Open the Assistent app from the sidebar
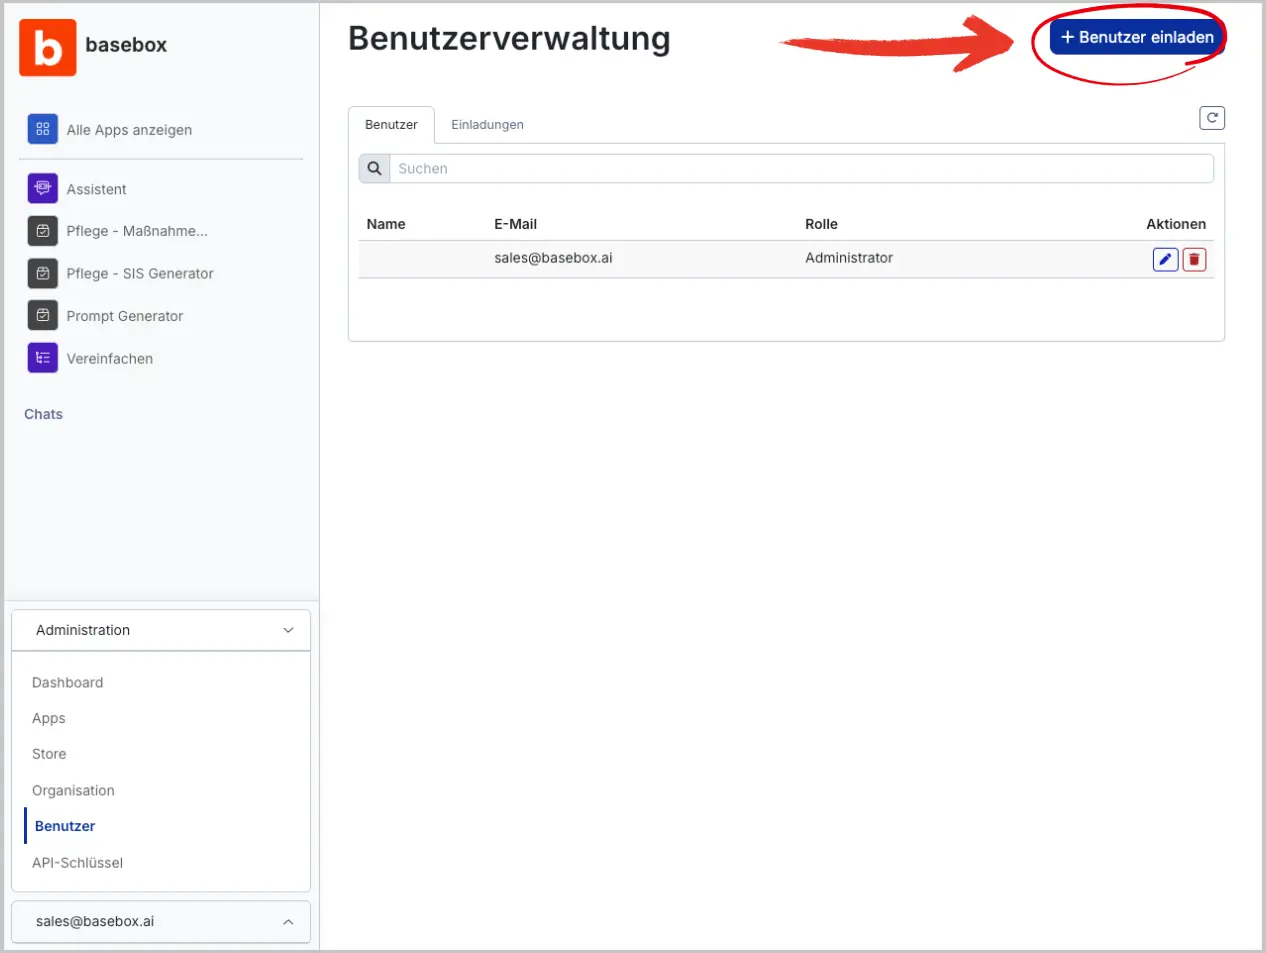Screen dimensions: 1266x953 43,188
